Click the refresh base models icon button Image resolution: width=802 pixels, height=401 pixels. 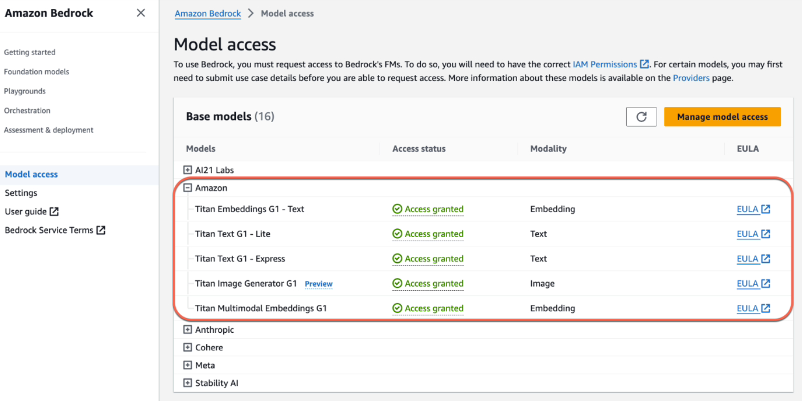coord(641,117)
